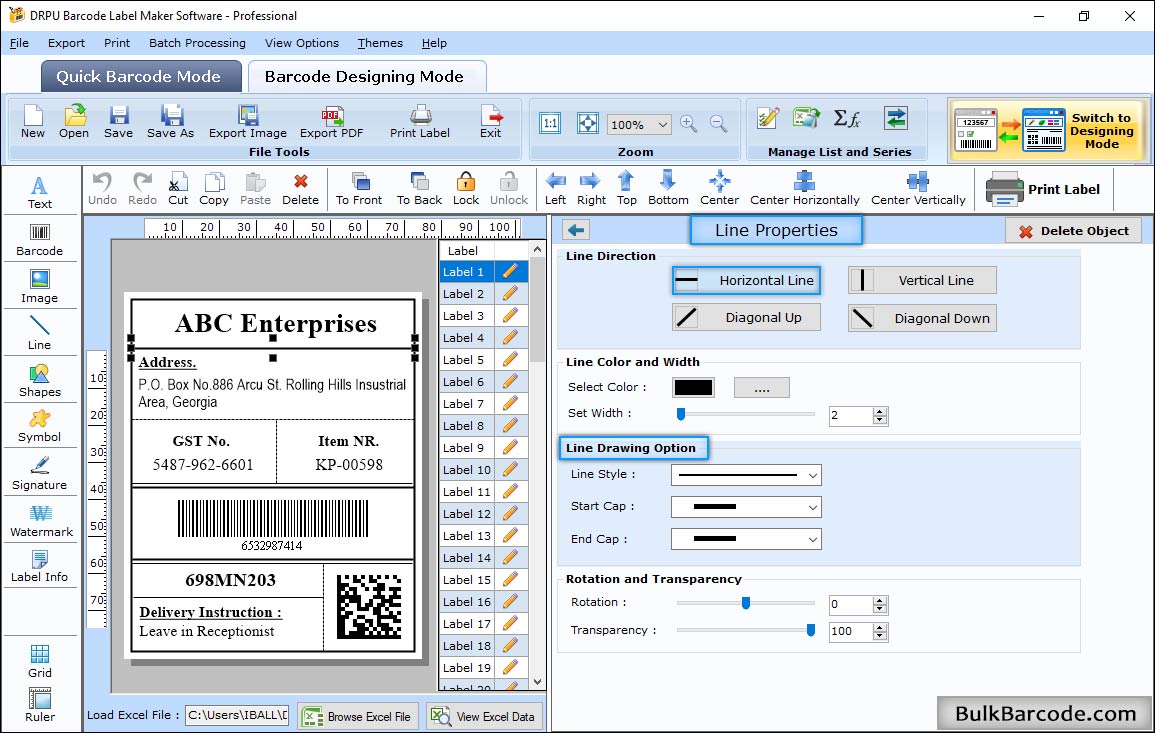Screen dimensions: 1155x733
Task: Click the Save icon
Action: tap(119, 122)
